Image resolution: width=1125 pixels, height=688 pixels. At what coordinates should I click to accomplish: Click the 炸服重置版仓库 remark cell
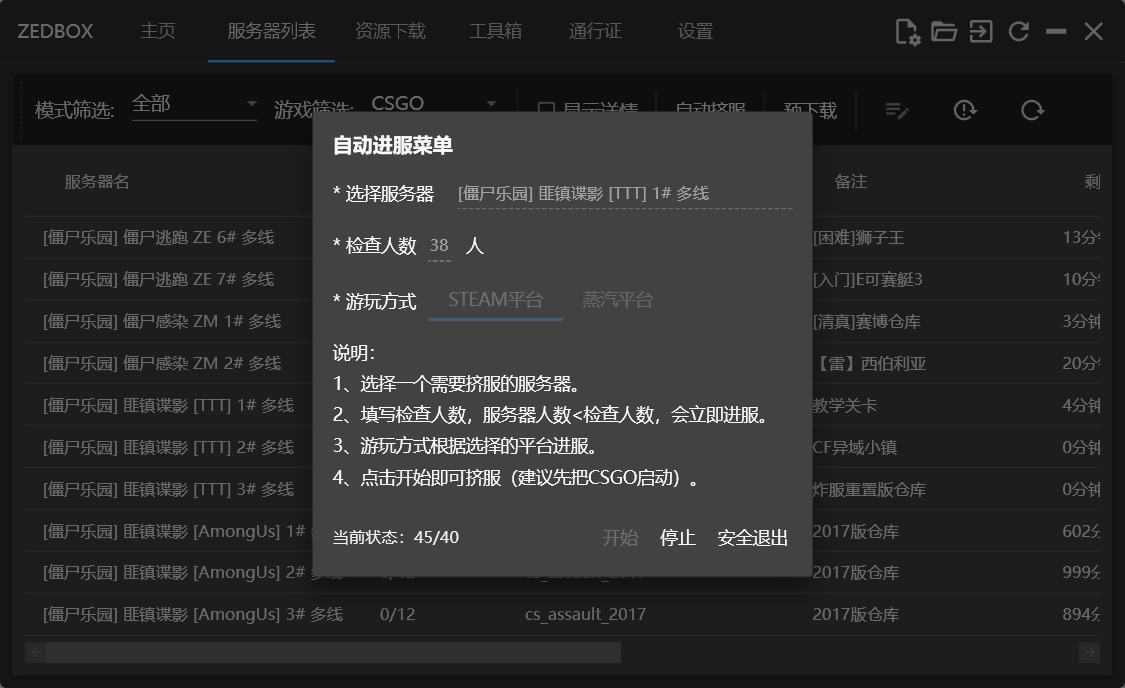(870, 489)
